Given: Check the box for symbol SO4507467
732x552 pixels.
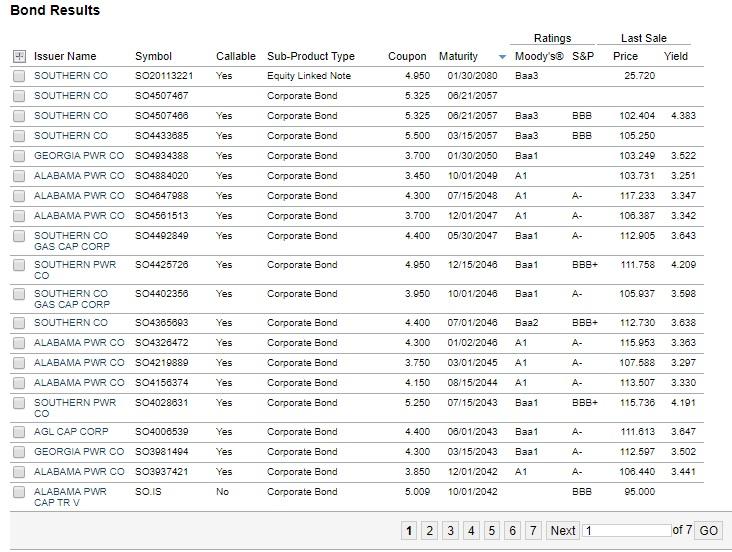Looking at the screenshot, I should [x=19, y=96].
